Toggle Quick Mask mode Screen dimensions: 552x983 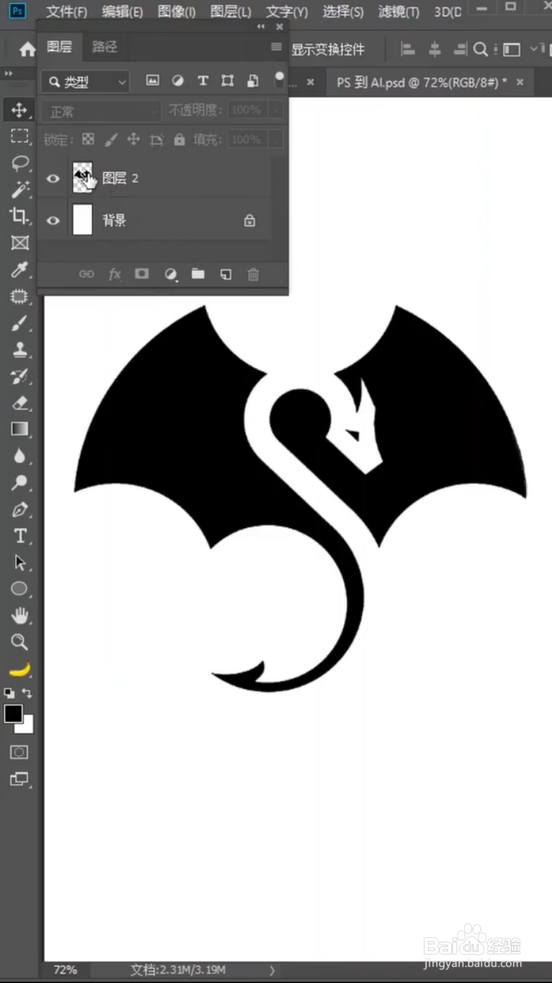click(19, 752)
